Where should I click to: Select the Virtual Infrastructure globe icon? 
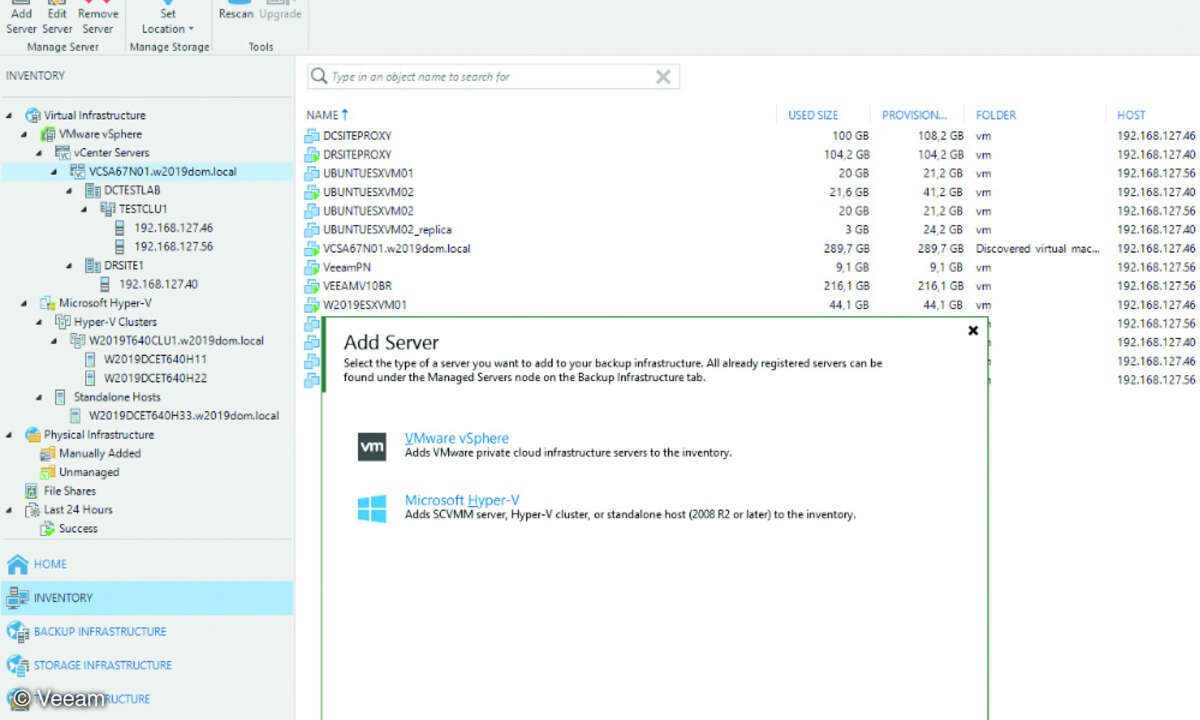point(33,115)
